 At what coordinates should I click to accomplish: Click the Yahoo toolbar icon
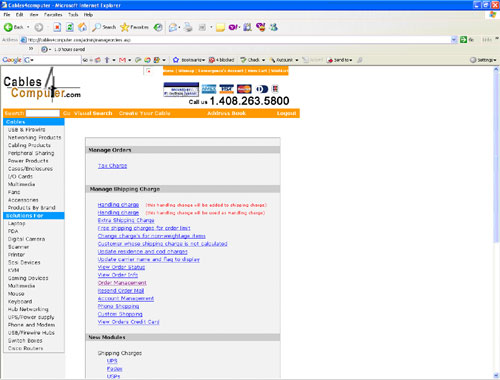(233, 27)
